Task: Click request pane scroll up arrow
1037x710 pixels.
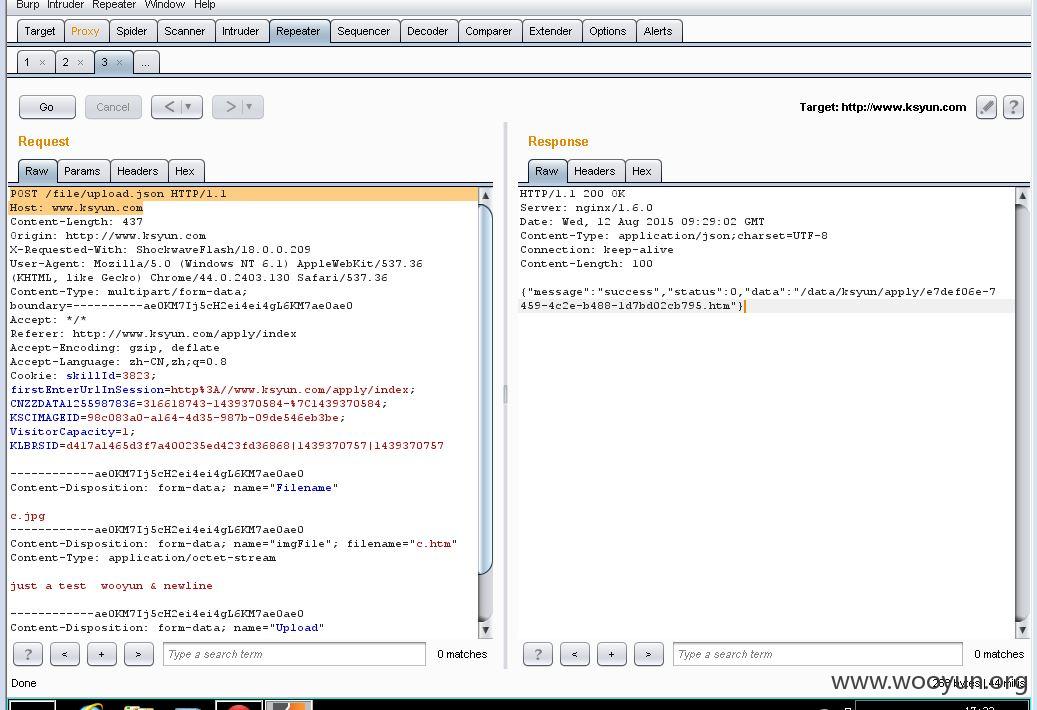Action: (485, 196)
